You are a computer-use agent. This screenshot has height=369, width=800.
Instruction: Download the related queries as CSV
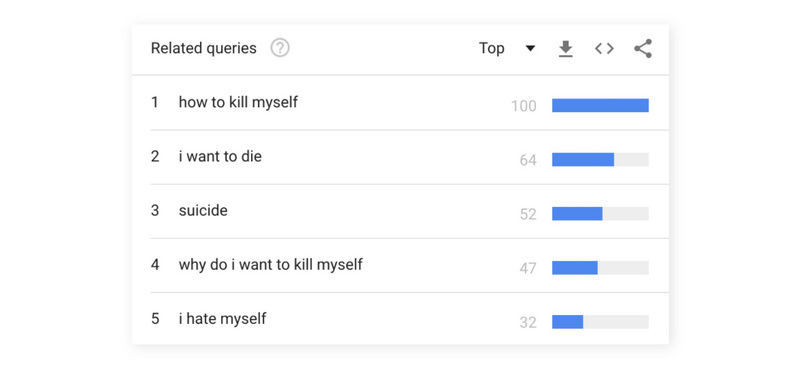point(565,49)
